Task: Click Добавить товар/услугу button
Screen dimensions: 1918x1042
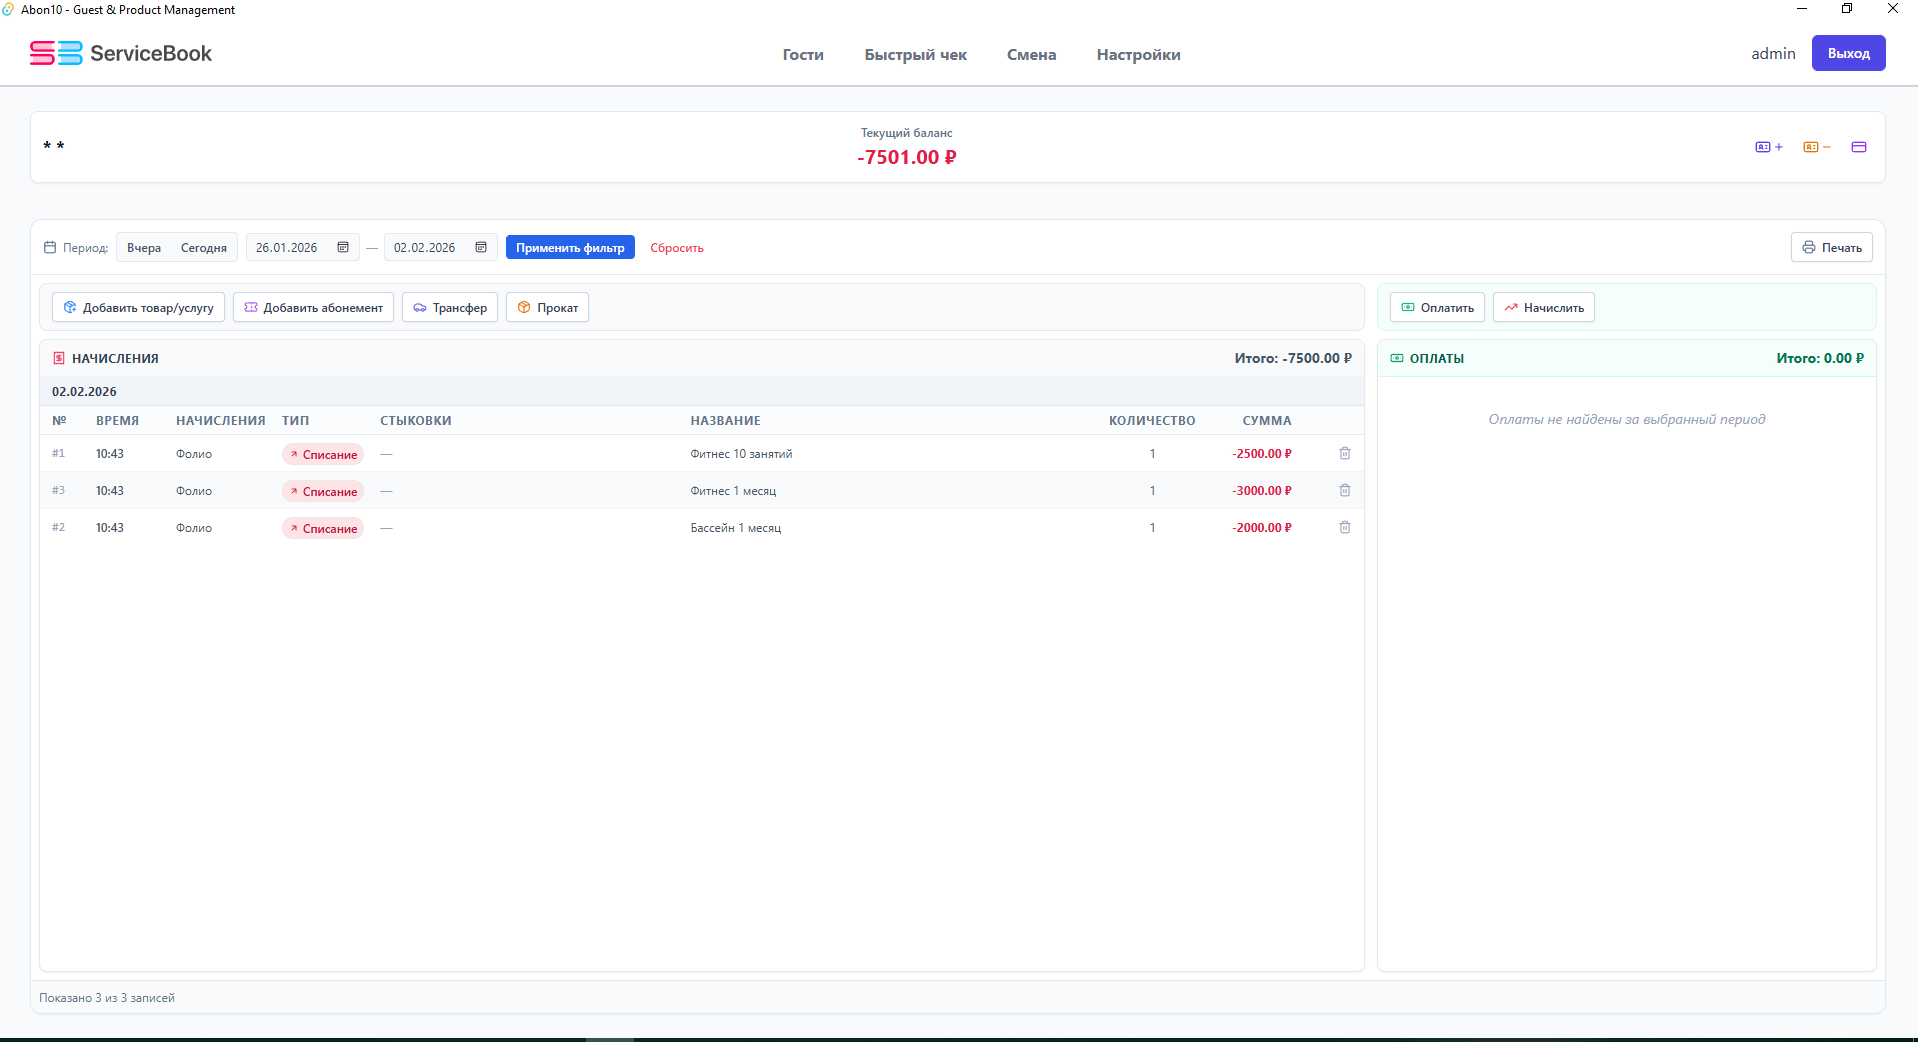Action: (x=138, y=308)
